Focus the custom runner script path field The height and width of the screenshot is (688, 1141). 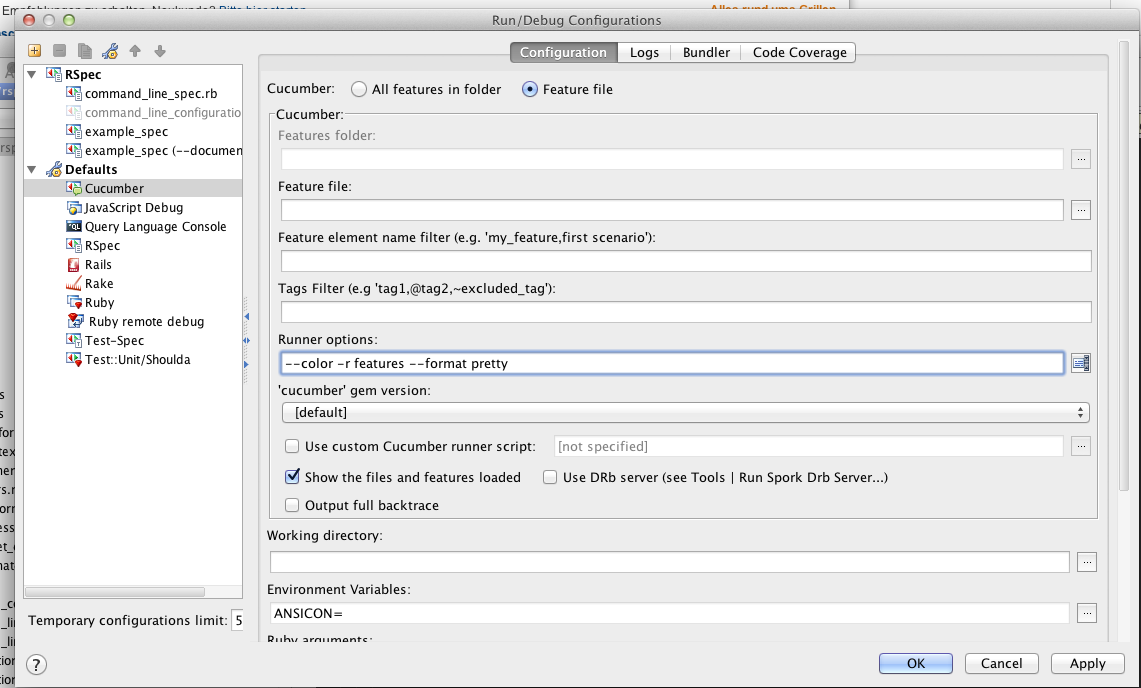[x=808, y=446]
